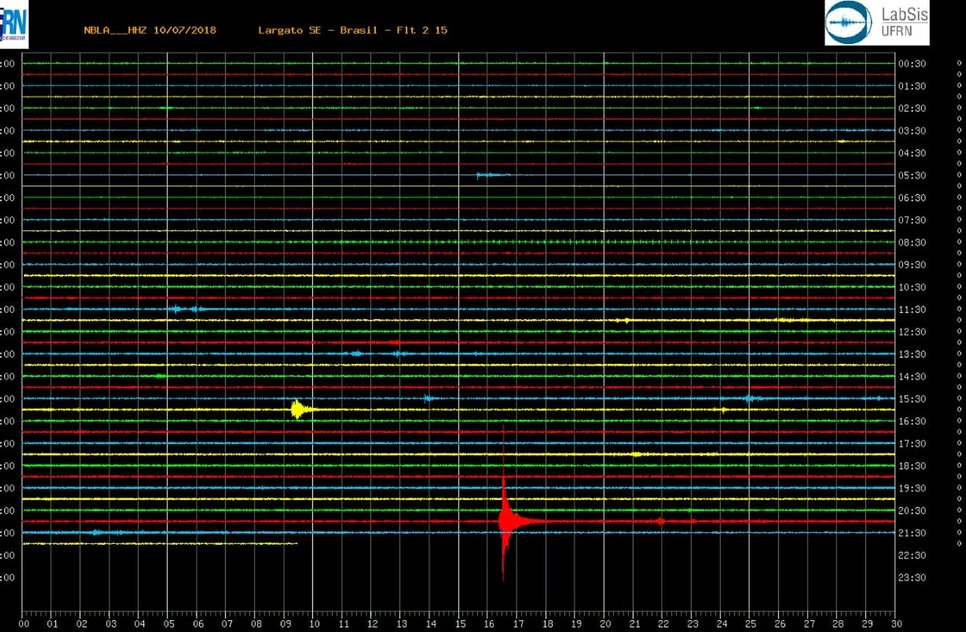This screenshot has height=632, width=966.
Task: Click the blue burst on the 05:30 trace
Action: coord(493,176)
